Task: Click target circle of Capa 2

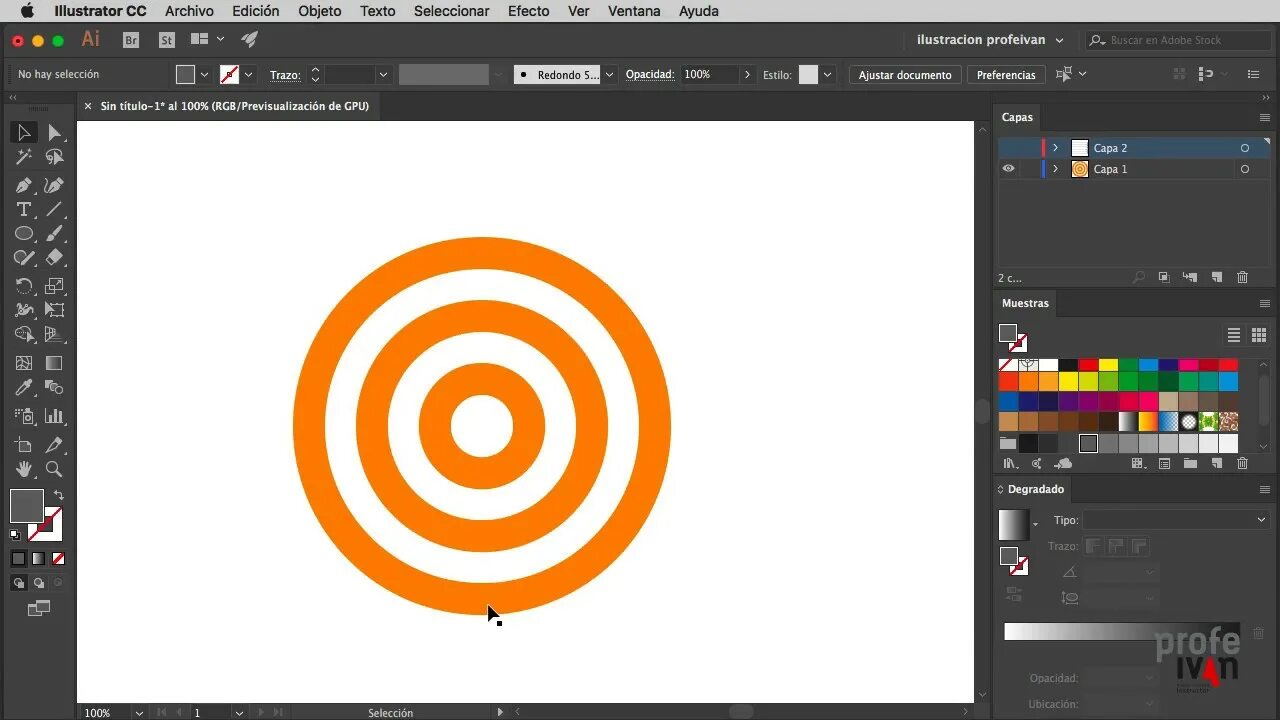Action: [1245, 148]
